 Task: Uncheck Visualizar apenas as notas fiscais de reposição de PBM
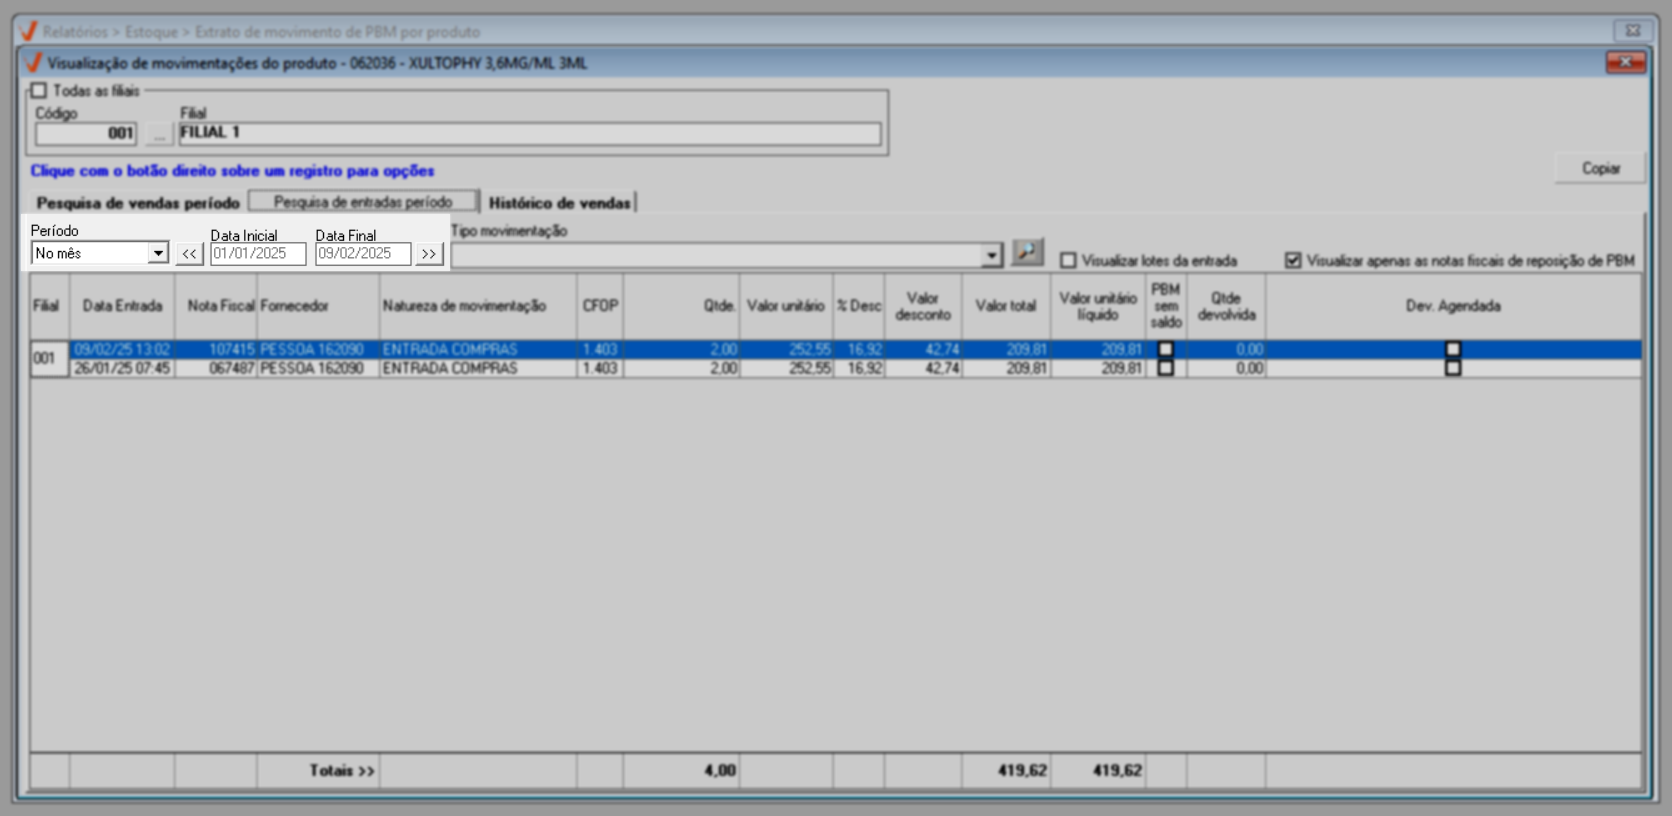point(1293,261)
